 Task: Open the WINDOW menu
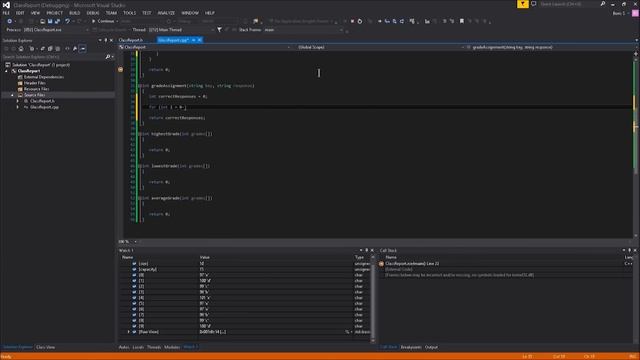coord(190,13)
